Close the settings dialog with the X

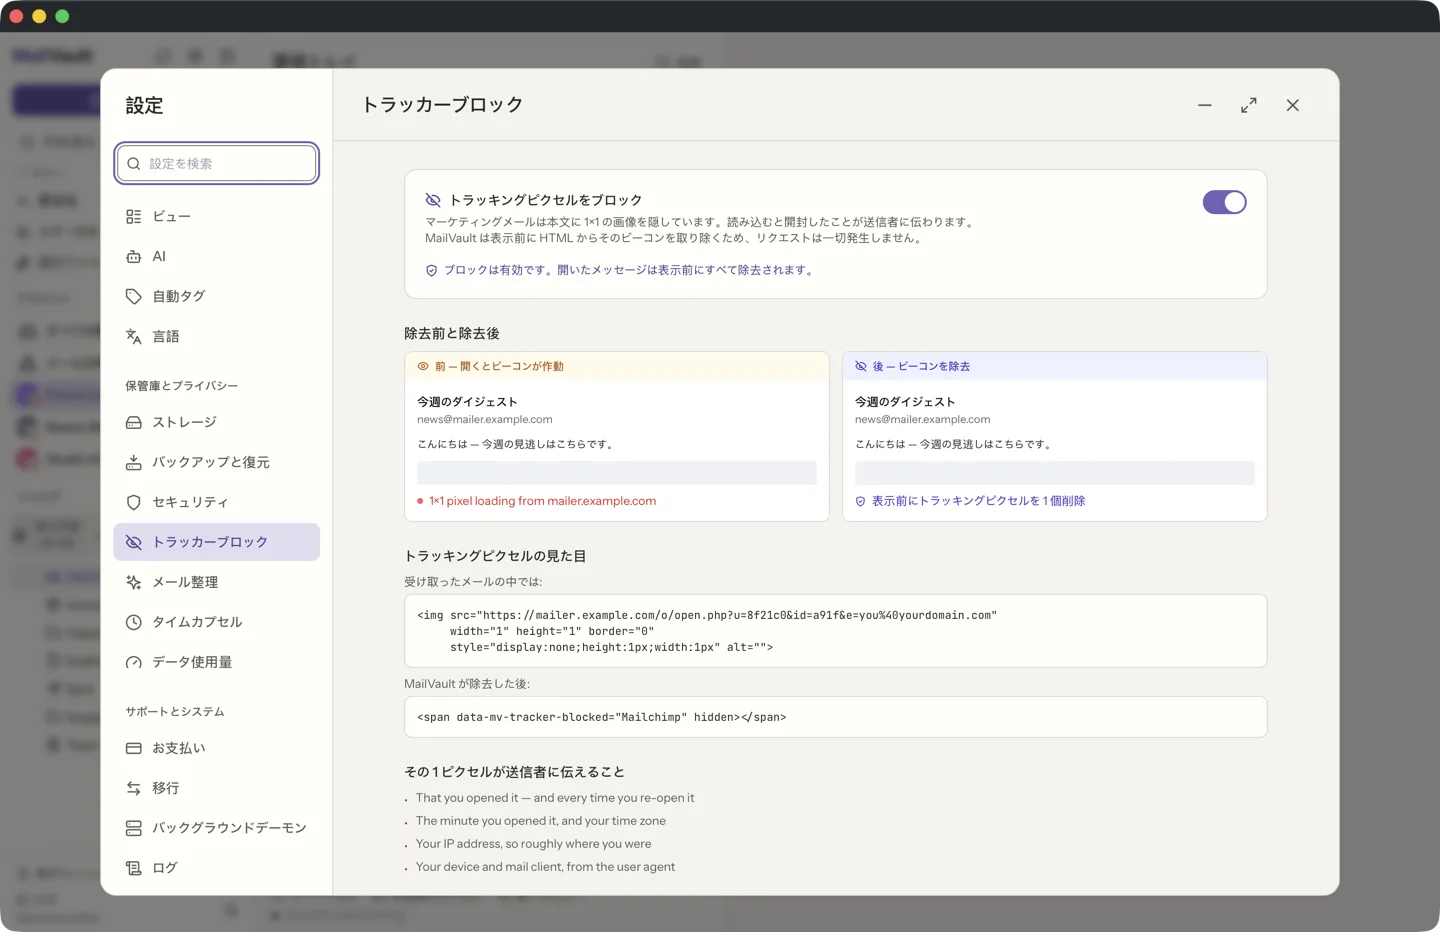(1293, 105)
